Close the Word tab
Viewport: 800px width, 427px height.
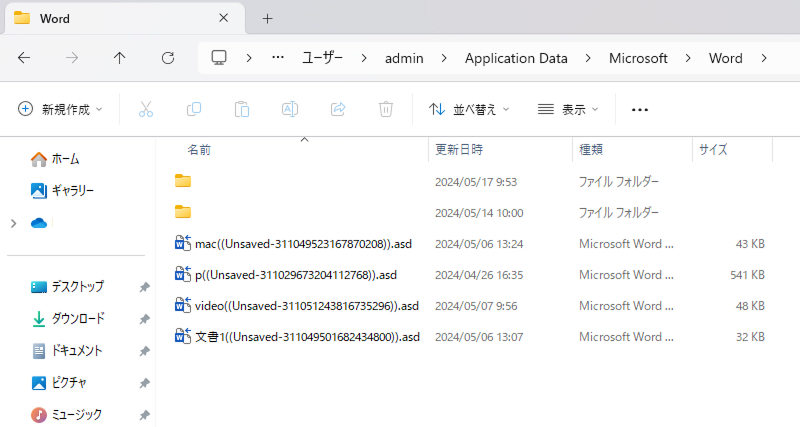tap(223, 18)
